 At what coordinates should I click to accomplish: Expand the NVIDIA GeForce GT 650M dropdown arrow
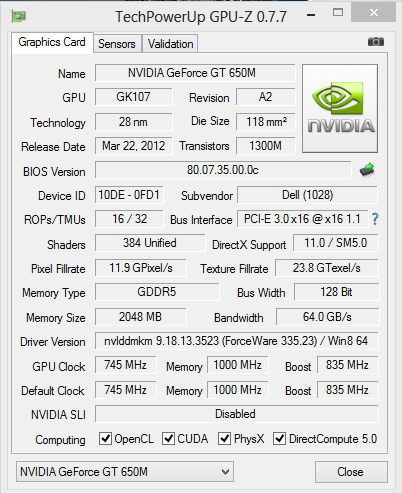coord(226,472)
